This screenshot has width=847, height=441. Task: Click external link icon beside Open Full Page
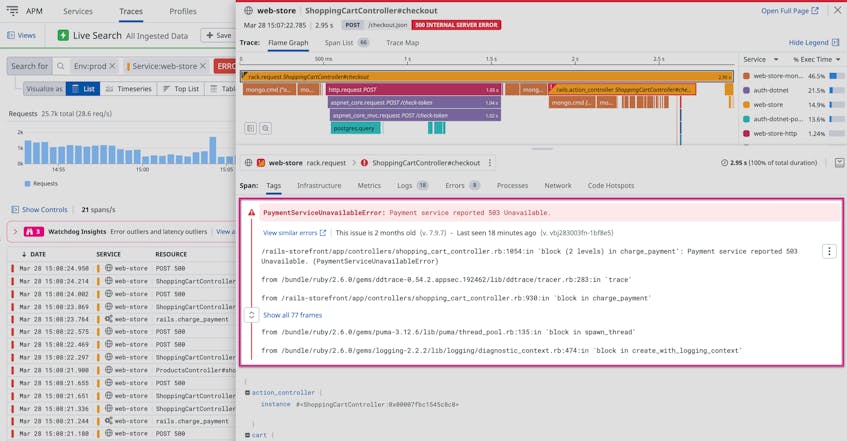815,10
